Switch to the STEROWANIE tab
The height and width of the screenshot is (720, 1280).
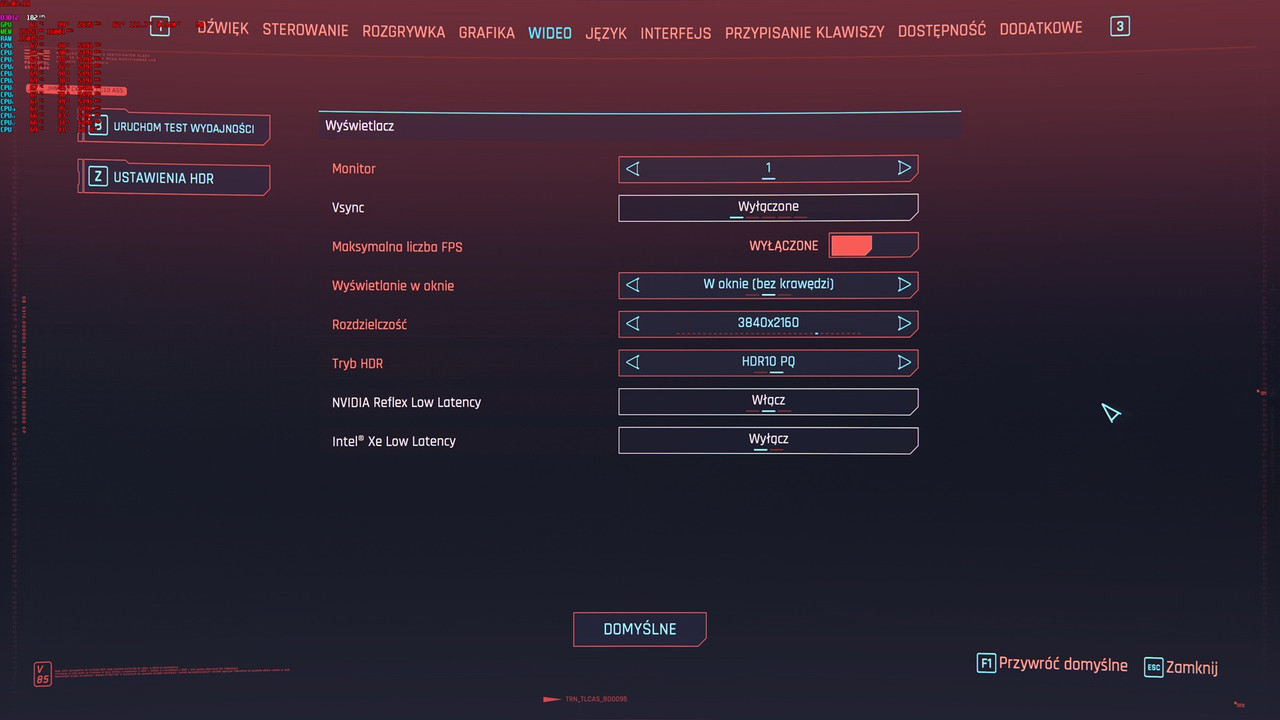point(305,30)
